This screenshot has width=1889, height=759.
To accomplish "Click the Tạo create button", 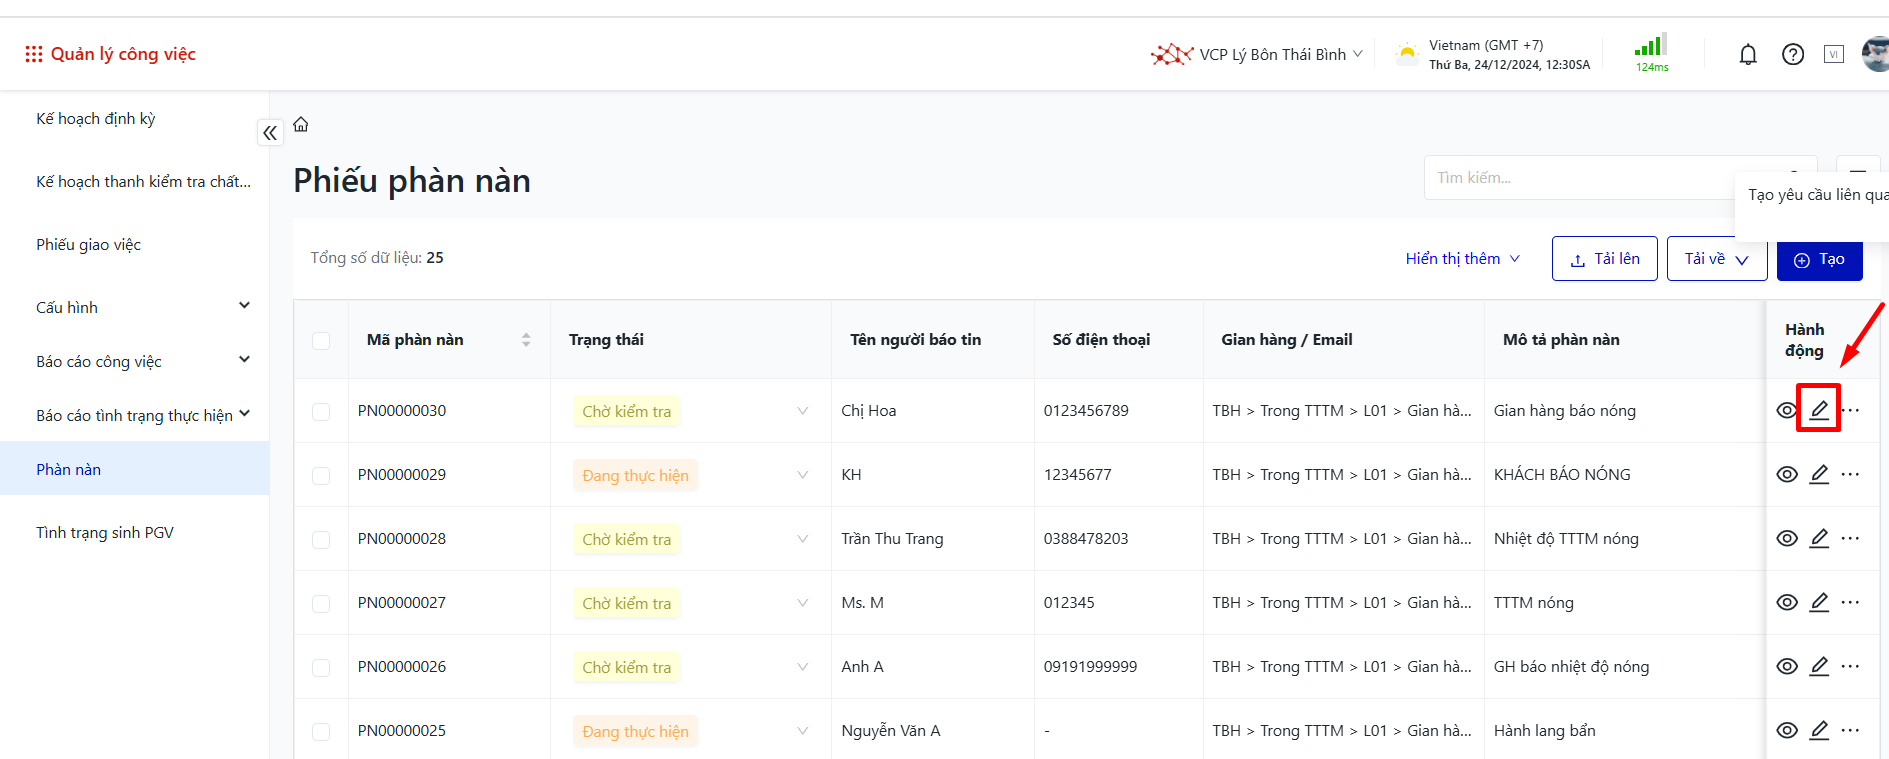I will coord(1819,260).
